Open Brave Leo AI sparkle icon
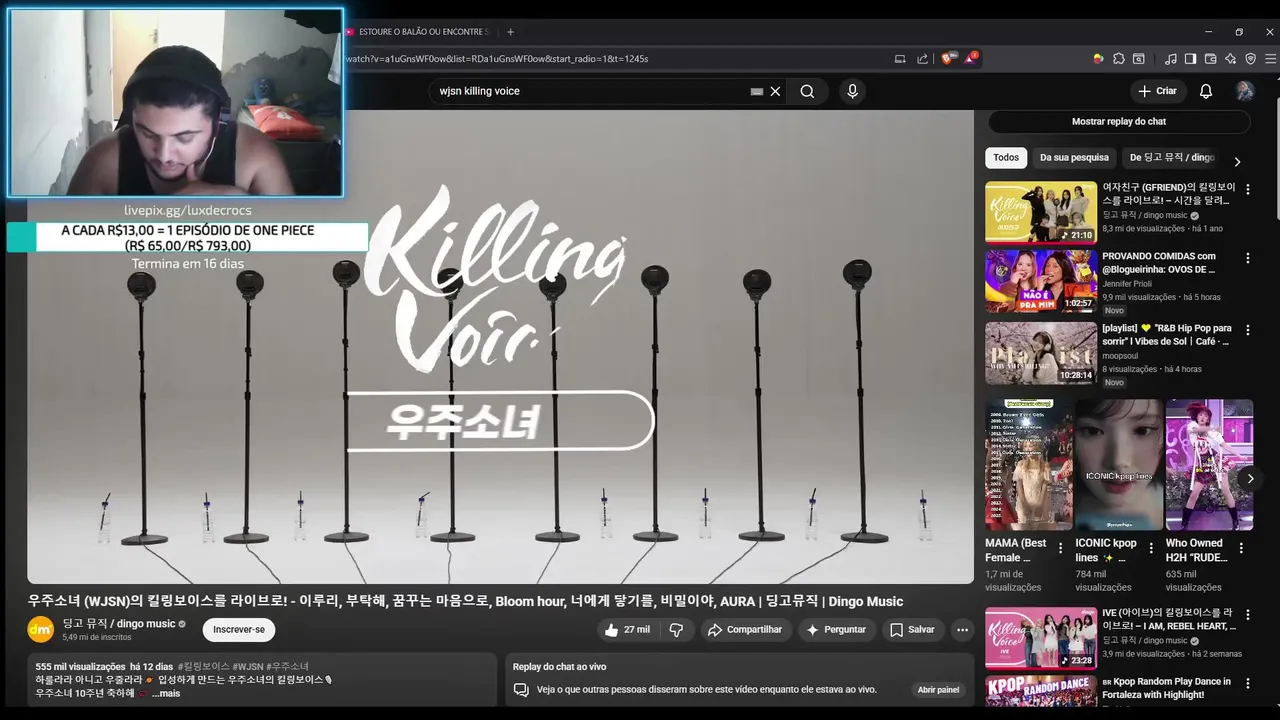Viewport: 1280px width, 720px height. 1230,59
